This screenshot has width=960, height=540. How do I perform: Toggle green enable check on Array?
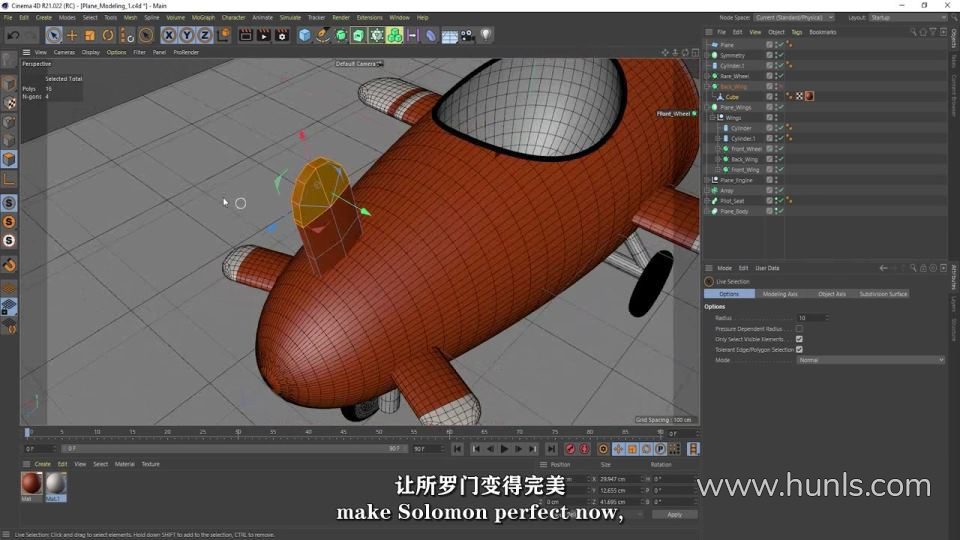pyautogui.click(x=781, y=190)
